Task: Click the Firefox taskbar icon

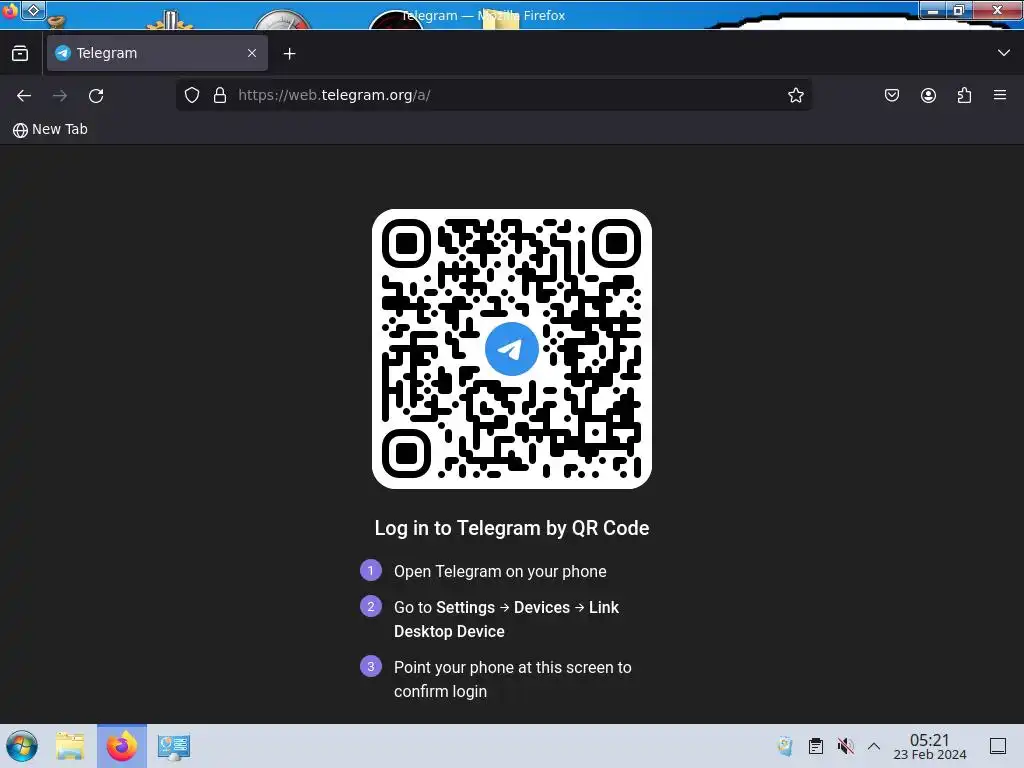Action: click(x=122, y=746)
